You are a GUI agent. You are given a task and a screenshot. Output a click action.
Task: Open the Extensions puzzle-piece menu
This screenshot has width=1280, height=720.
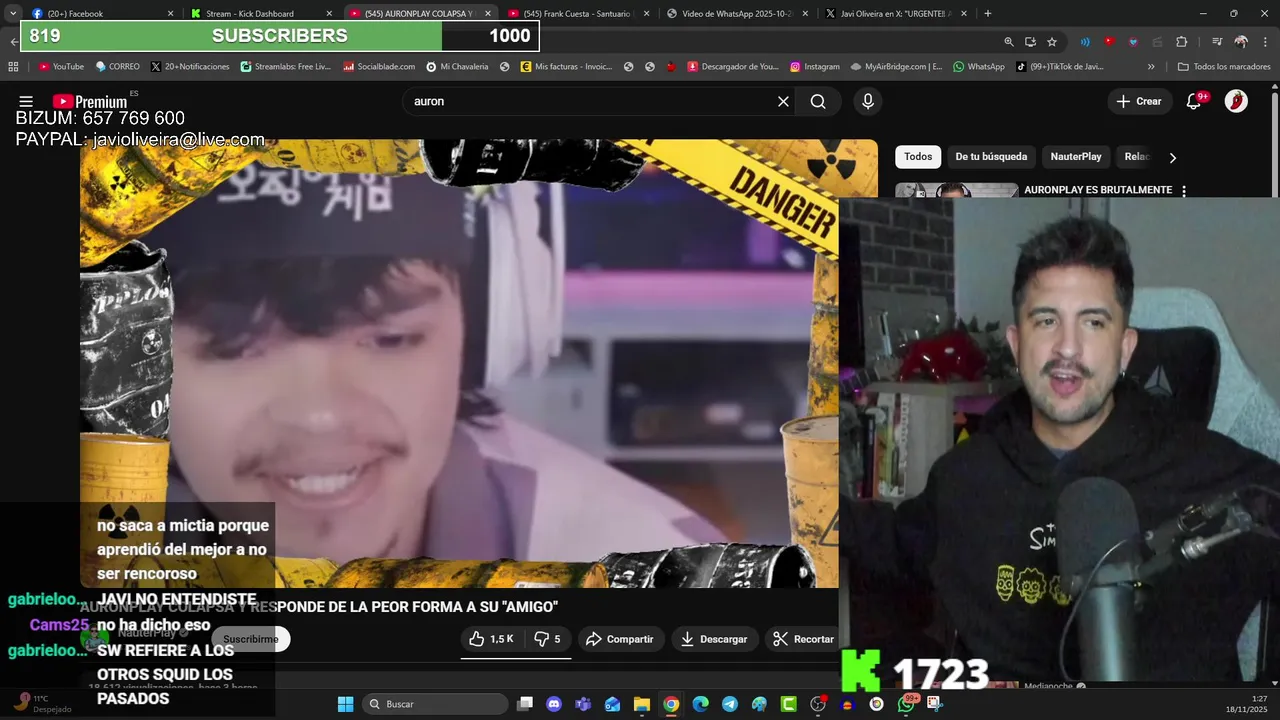pyautogui.click(x=1181, y=42)
